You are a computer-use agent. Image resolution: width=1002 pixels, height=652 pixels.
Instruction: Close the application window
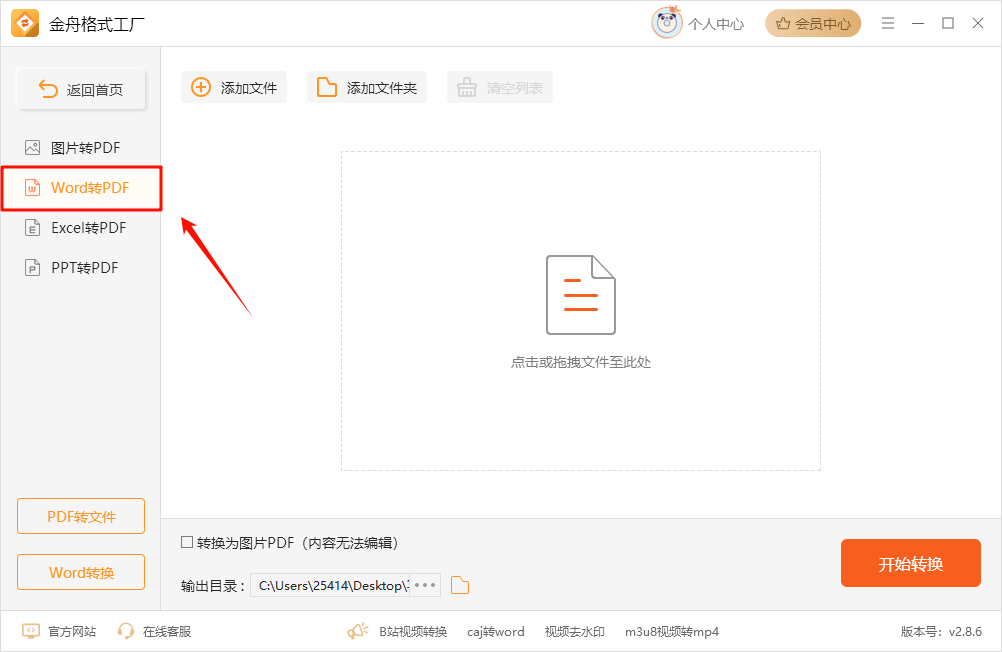978,24
